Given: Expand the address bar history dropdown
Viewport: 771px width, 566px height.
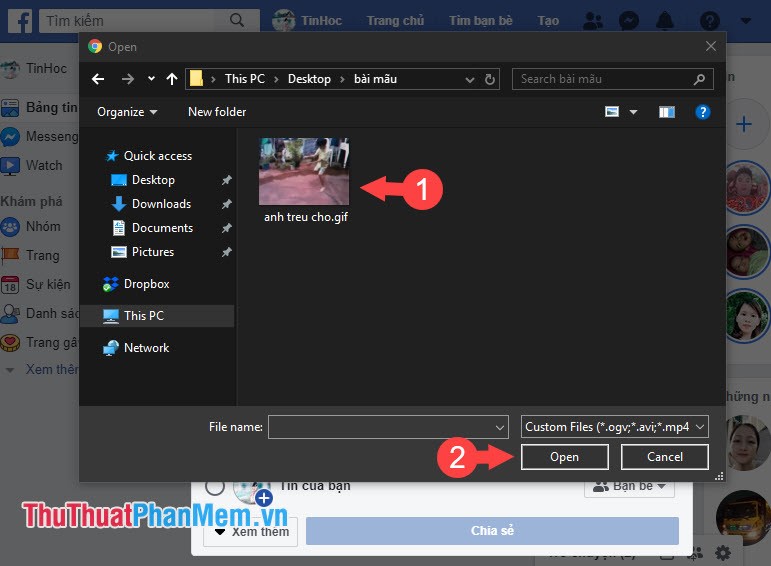Looking at the screenshot, I should [x=470, y=80].
